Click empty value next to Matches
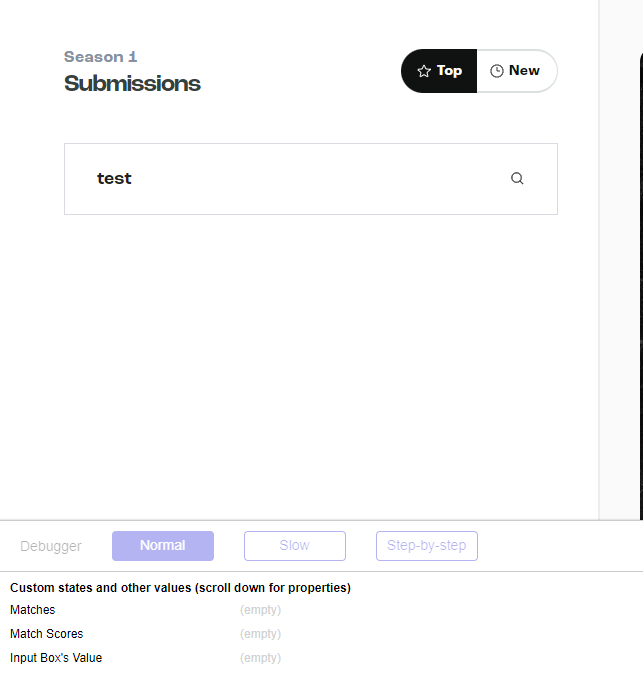 [260, 610]
